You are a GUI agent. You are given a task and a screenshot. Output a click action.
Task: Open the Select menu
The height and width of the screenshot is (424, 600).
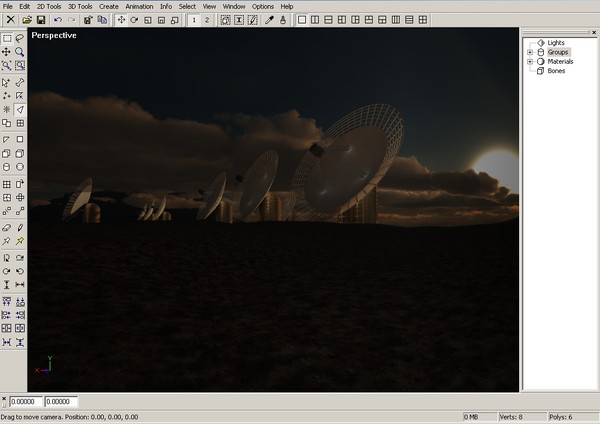[187, 7]
